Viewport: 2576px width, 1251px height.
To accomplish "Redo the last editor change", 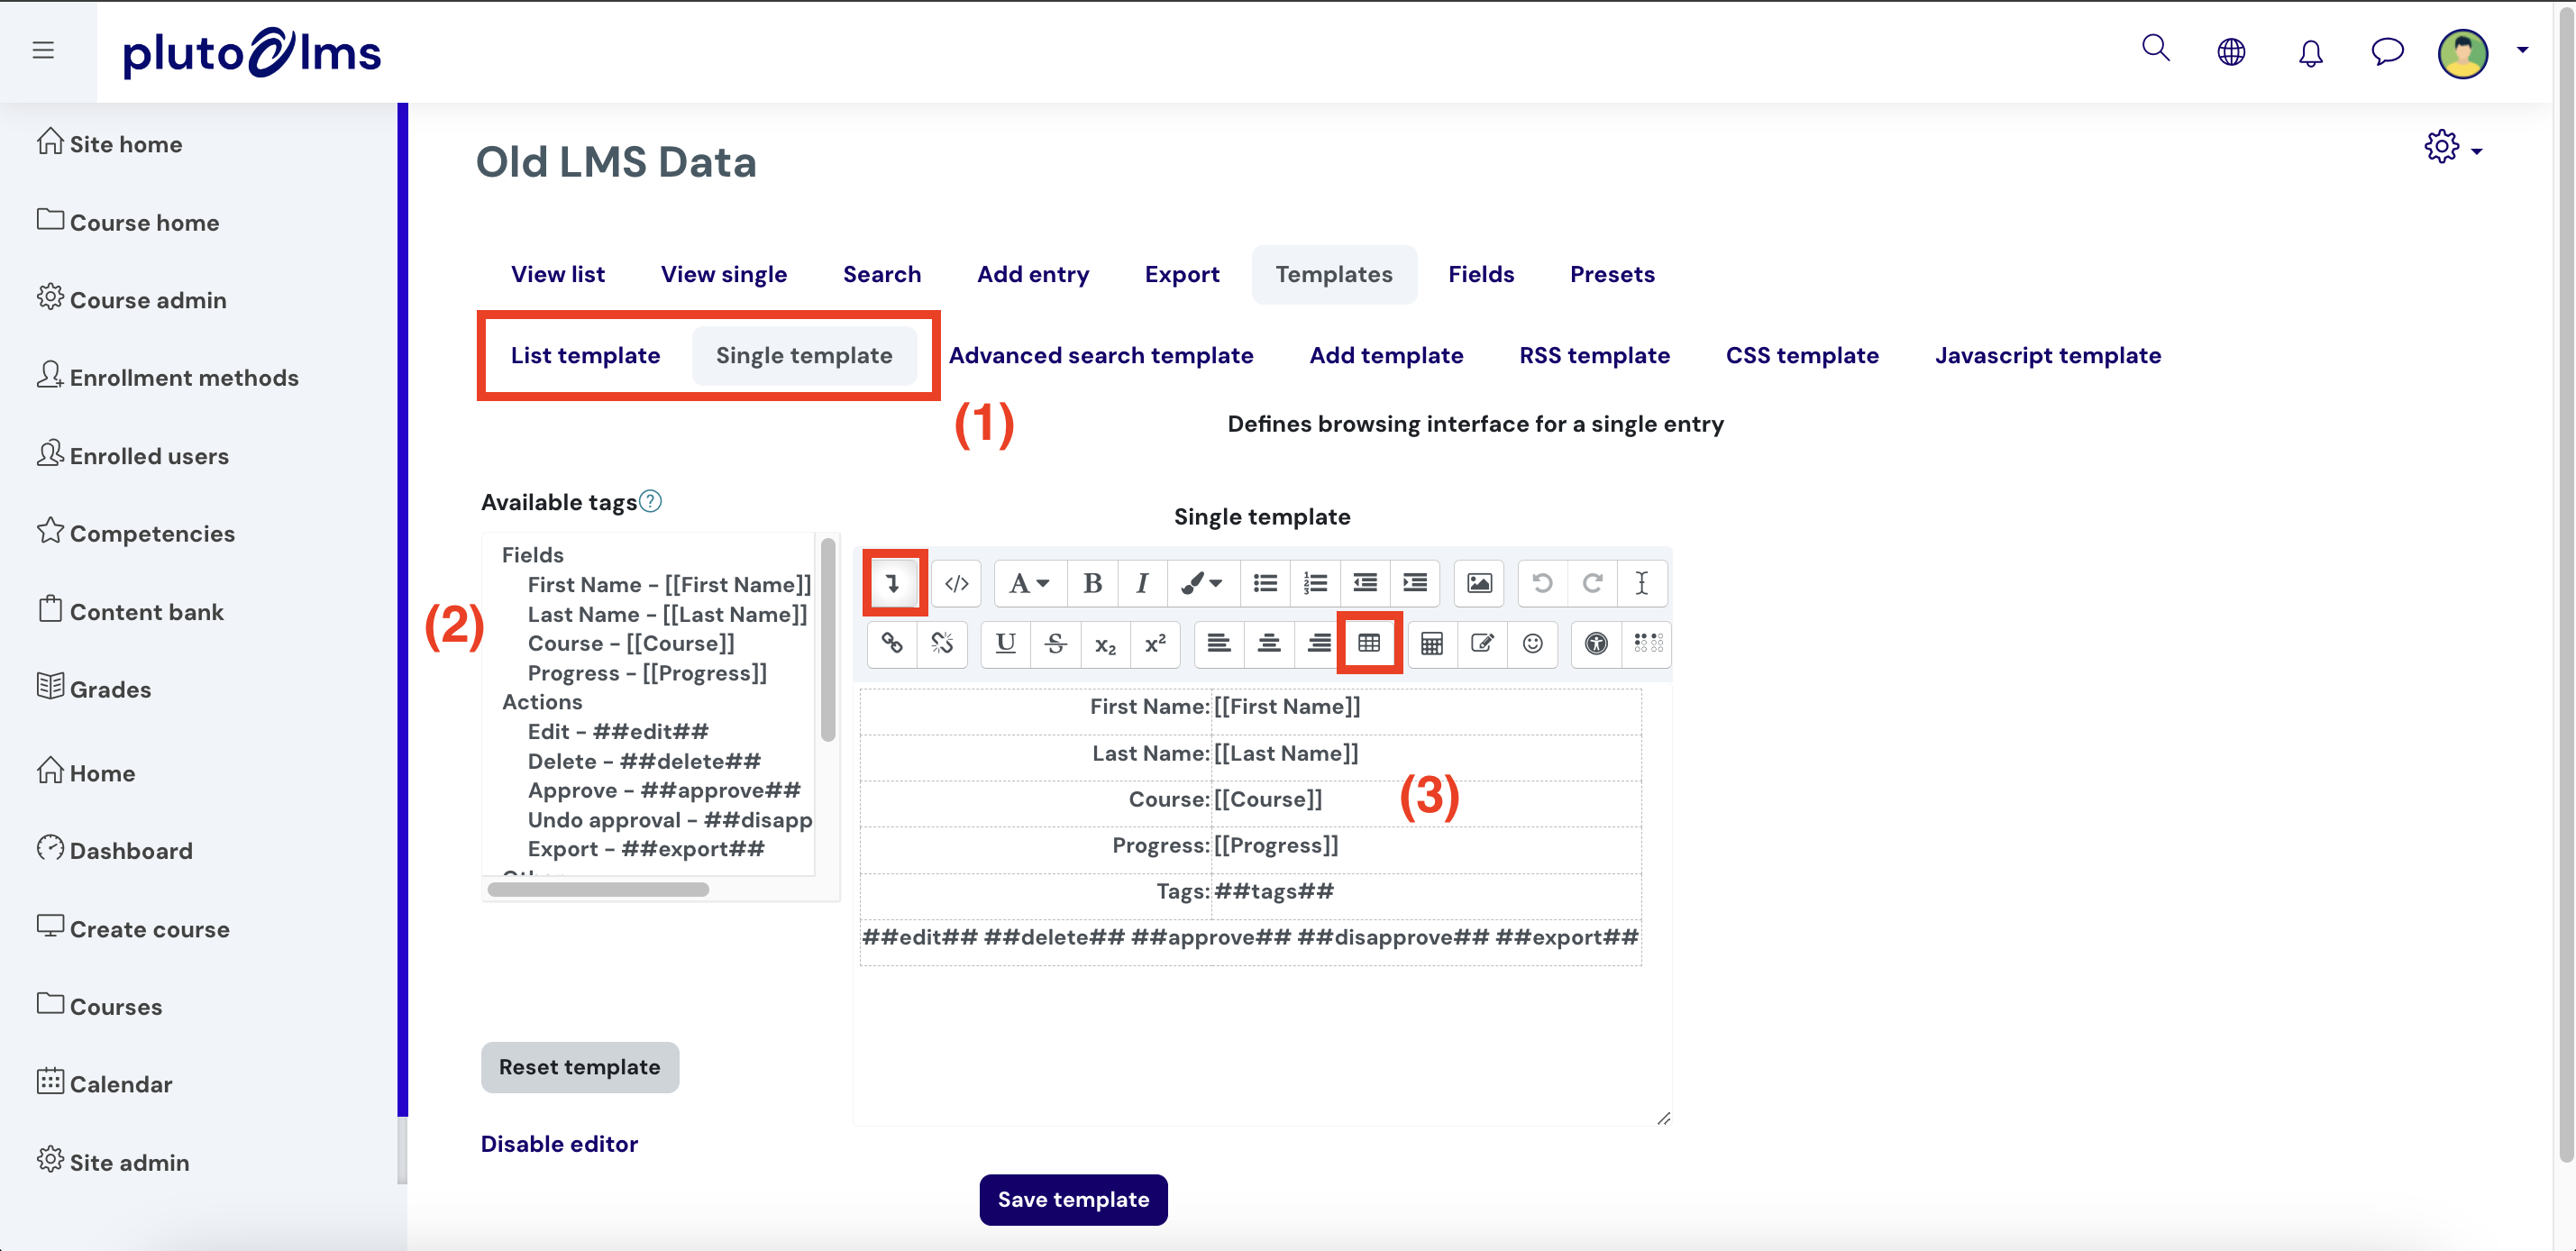I will click(1593, 583).
